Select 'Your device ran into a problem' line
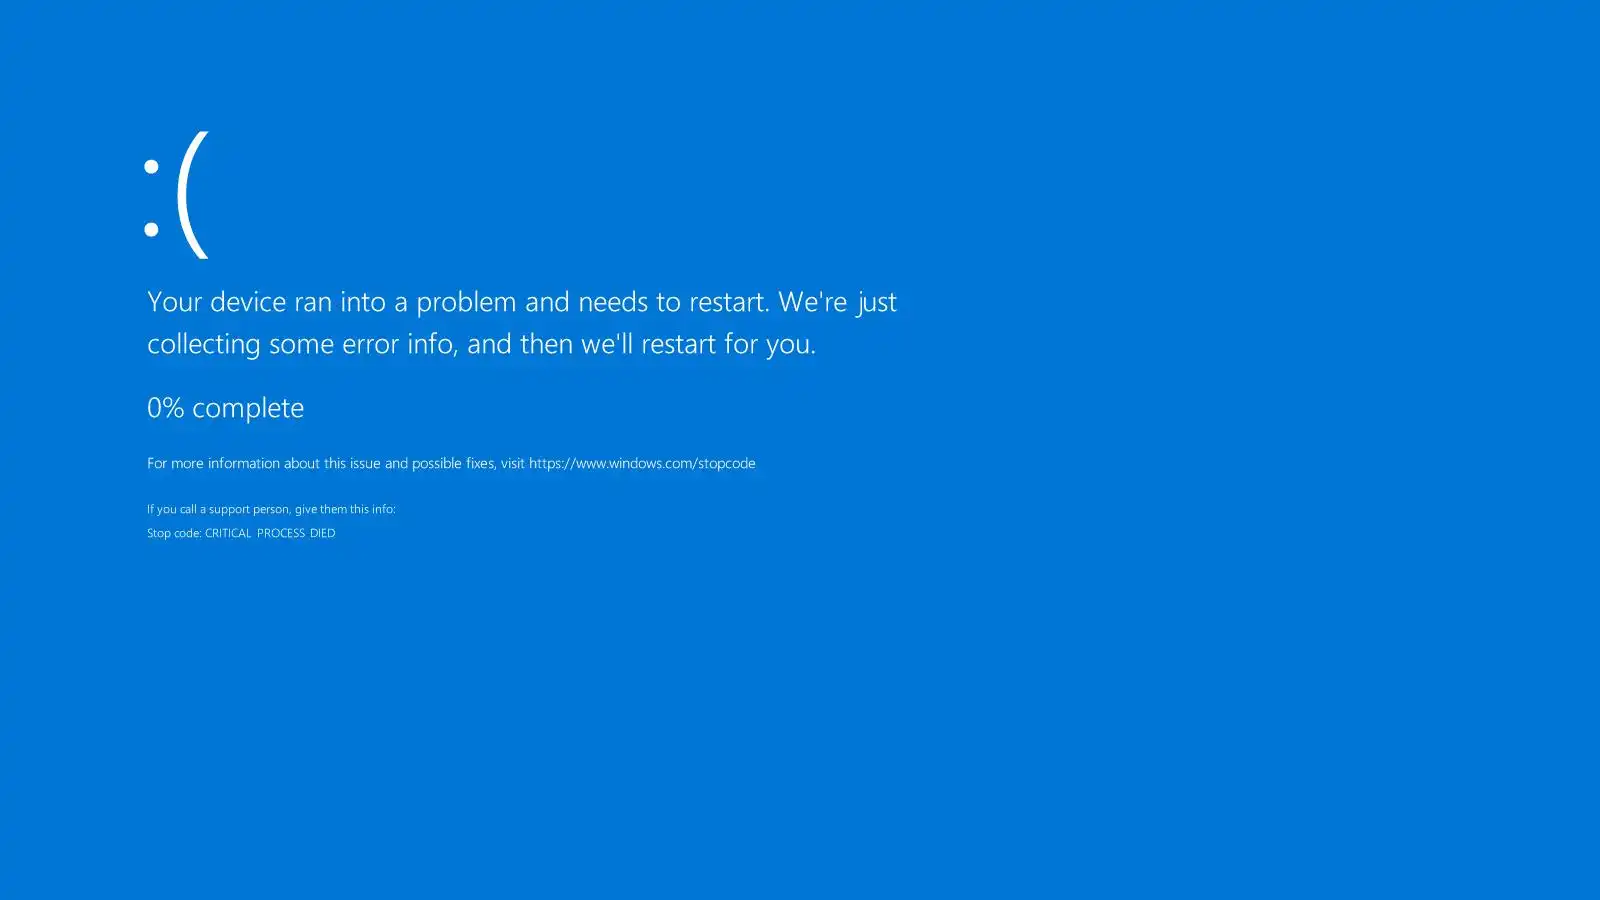1600x900 pixels. click(522, 302)
